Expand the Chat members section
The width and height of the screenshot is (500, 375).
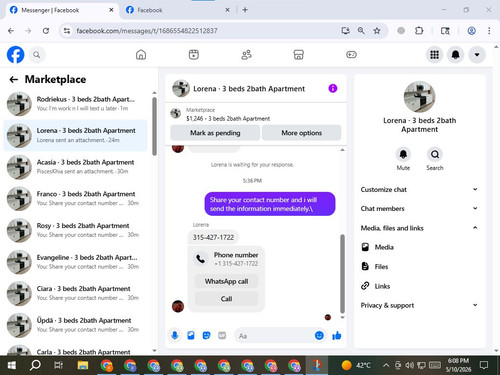click(x=419, y=209)
